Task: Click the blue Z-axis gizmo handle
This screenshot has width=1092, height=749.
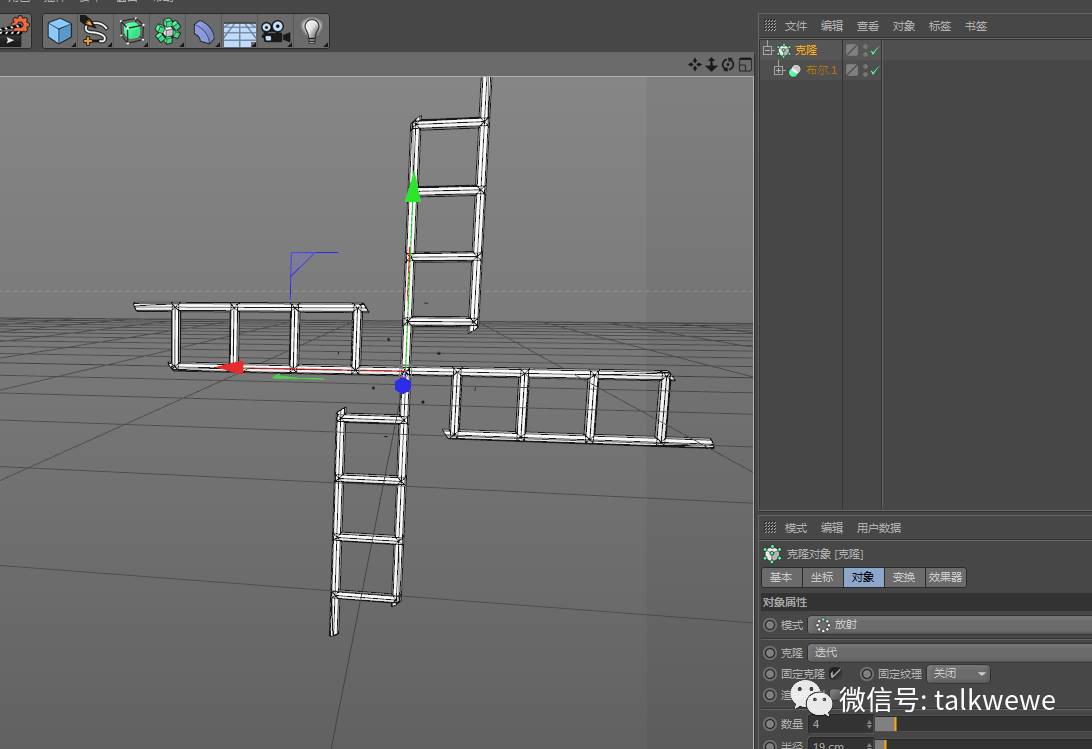Action: pos(403,385)
